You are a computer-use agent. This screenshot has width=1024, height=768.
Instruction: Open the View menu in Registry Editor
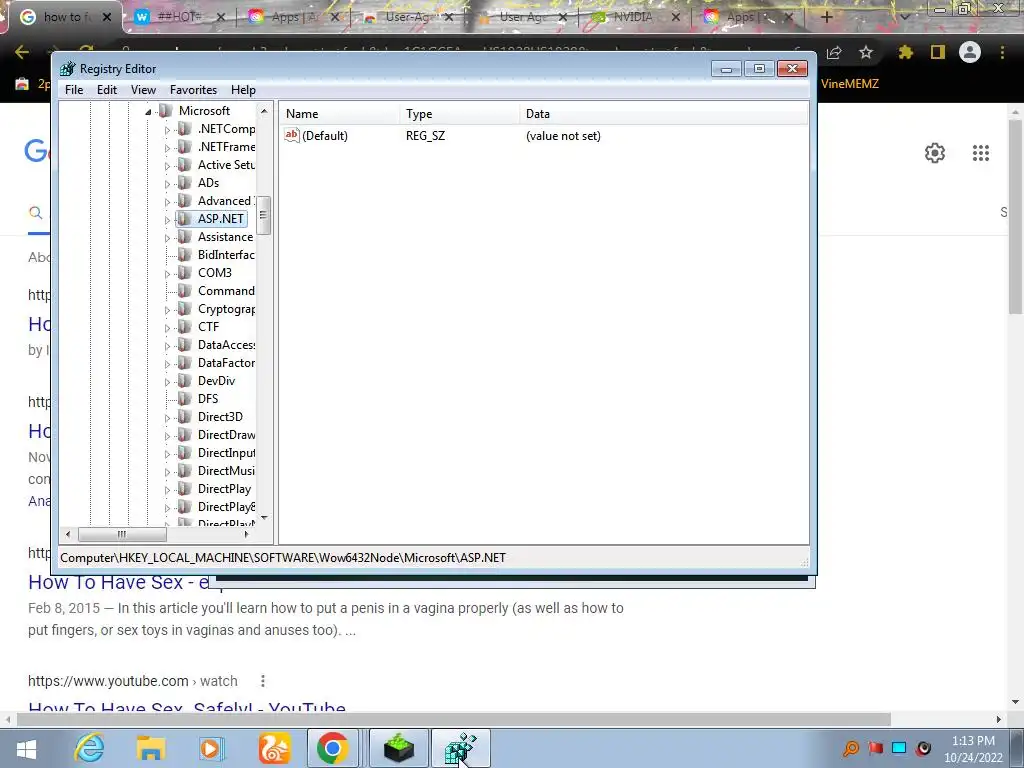pyautogui.click(x=143, y=90)
